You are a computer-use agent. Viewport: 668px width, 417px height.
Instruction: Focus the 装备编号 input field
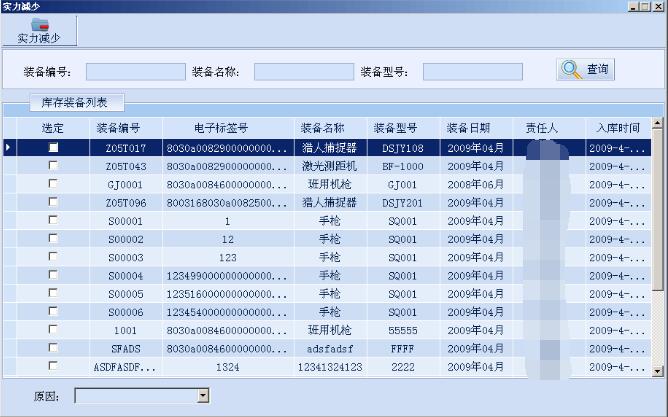136,72
